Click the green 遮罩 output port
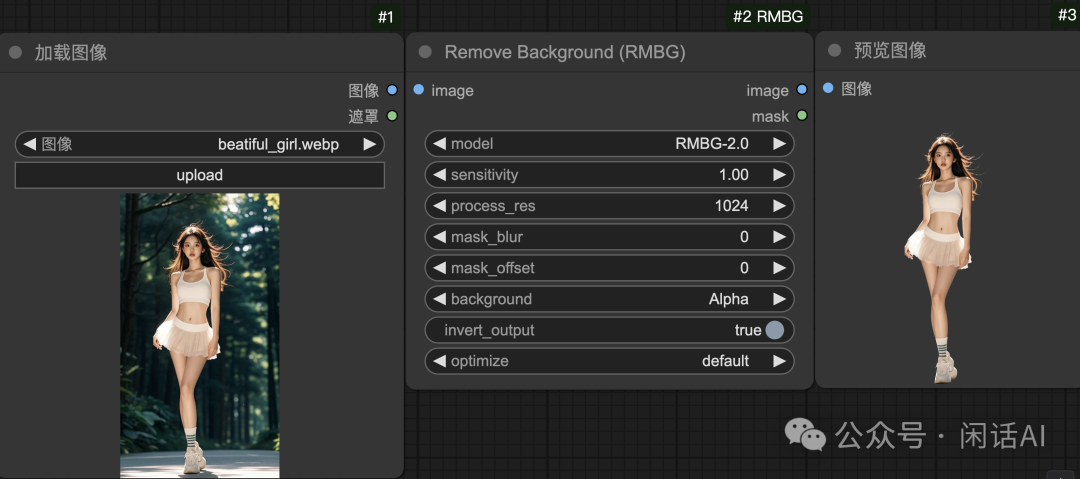 tap(392, 116)
